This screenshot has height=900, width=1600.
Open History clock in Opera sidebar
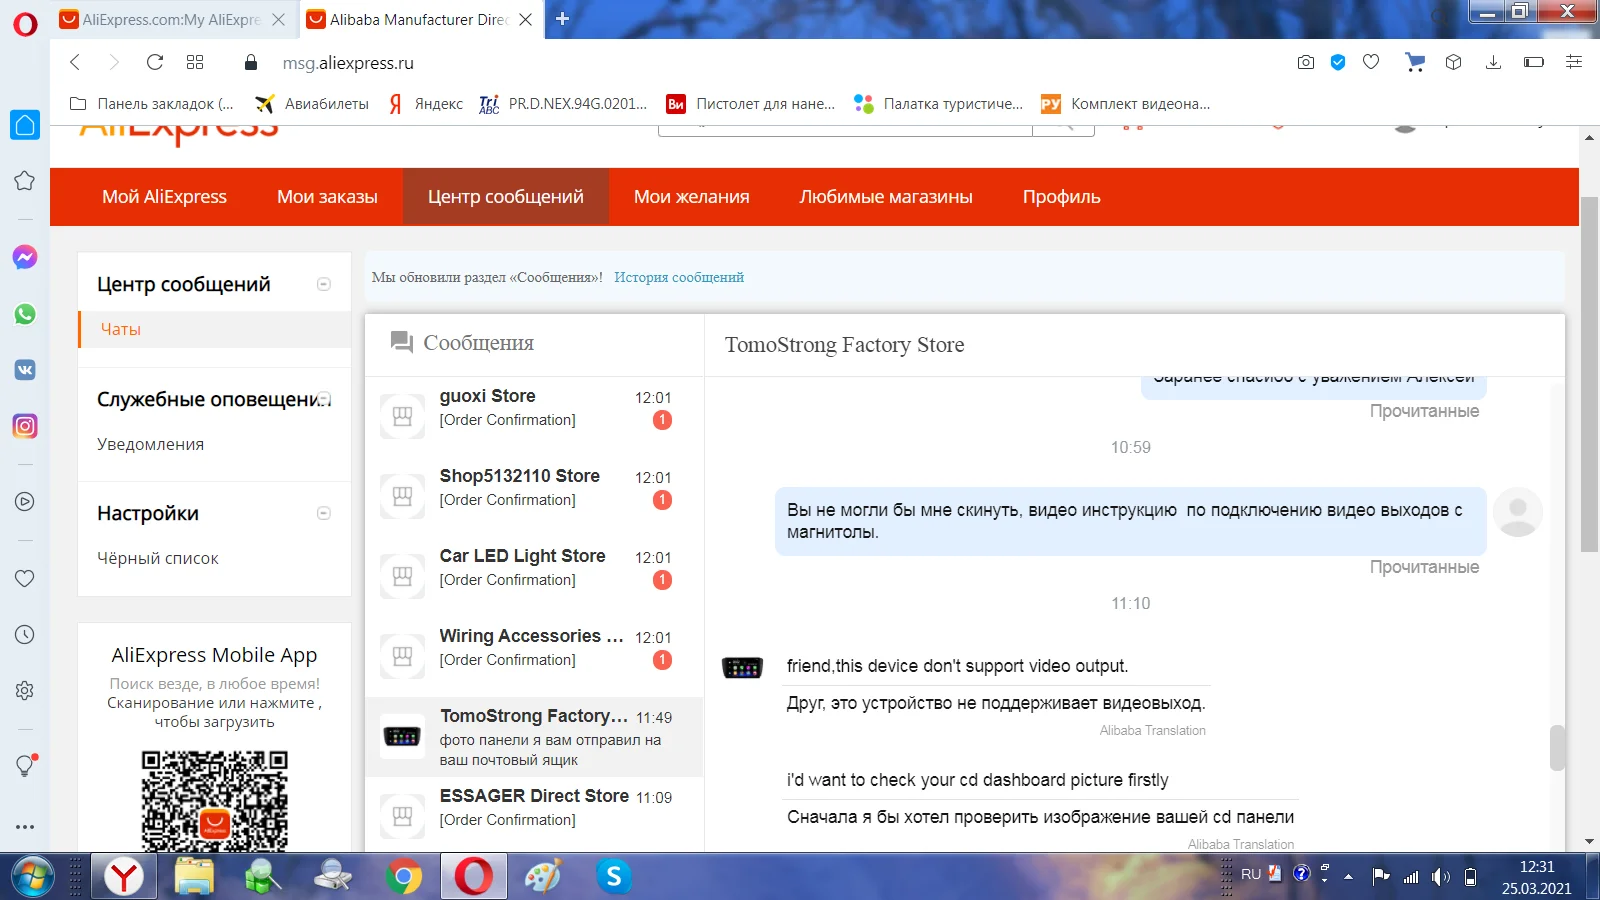(25, 634)
